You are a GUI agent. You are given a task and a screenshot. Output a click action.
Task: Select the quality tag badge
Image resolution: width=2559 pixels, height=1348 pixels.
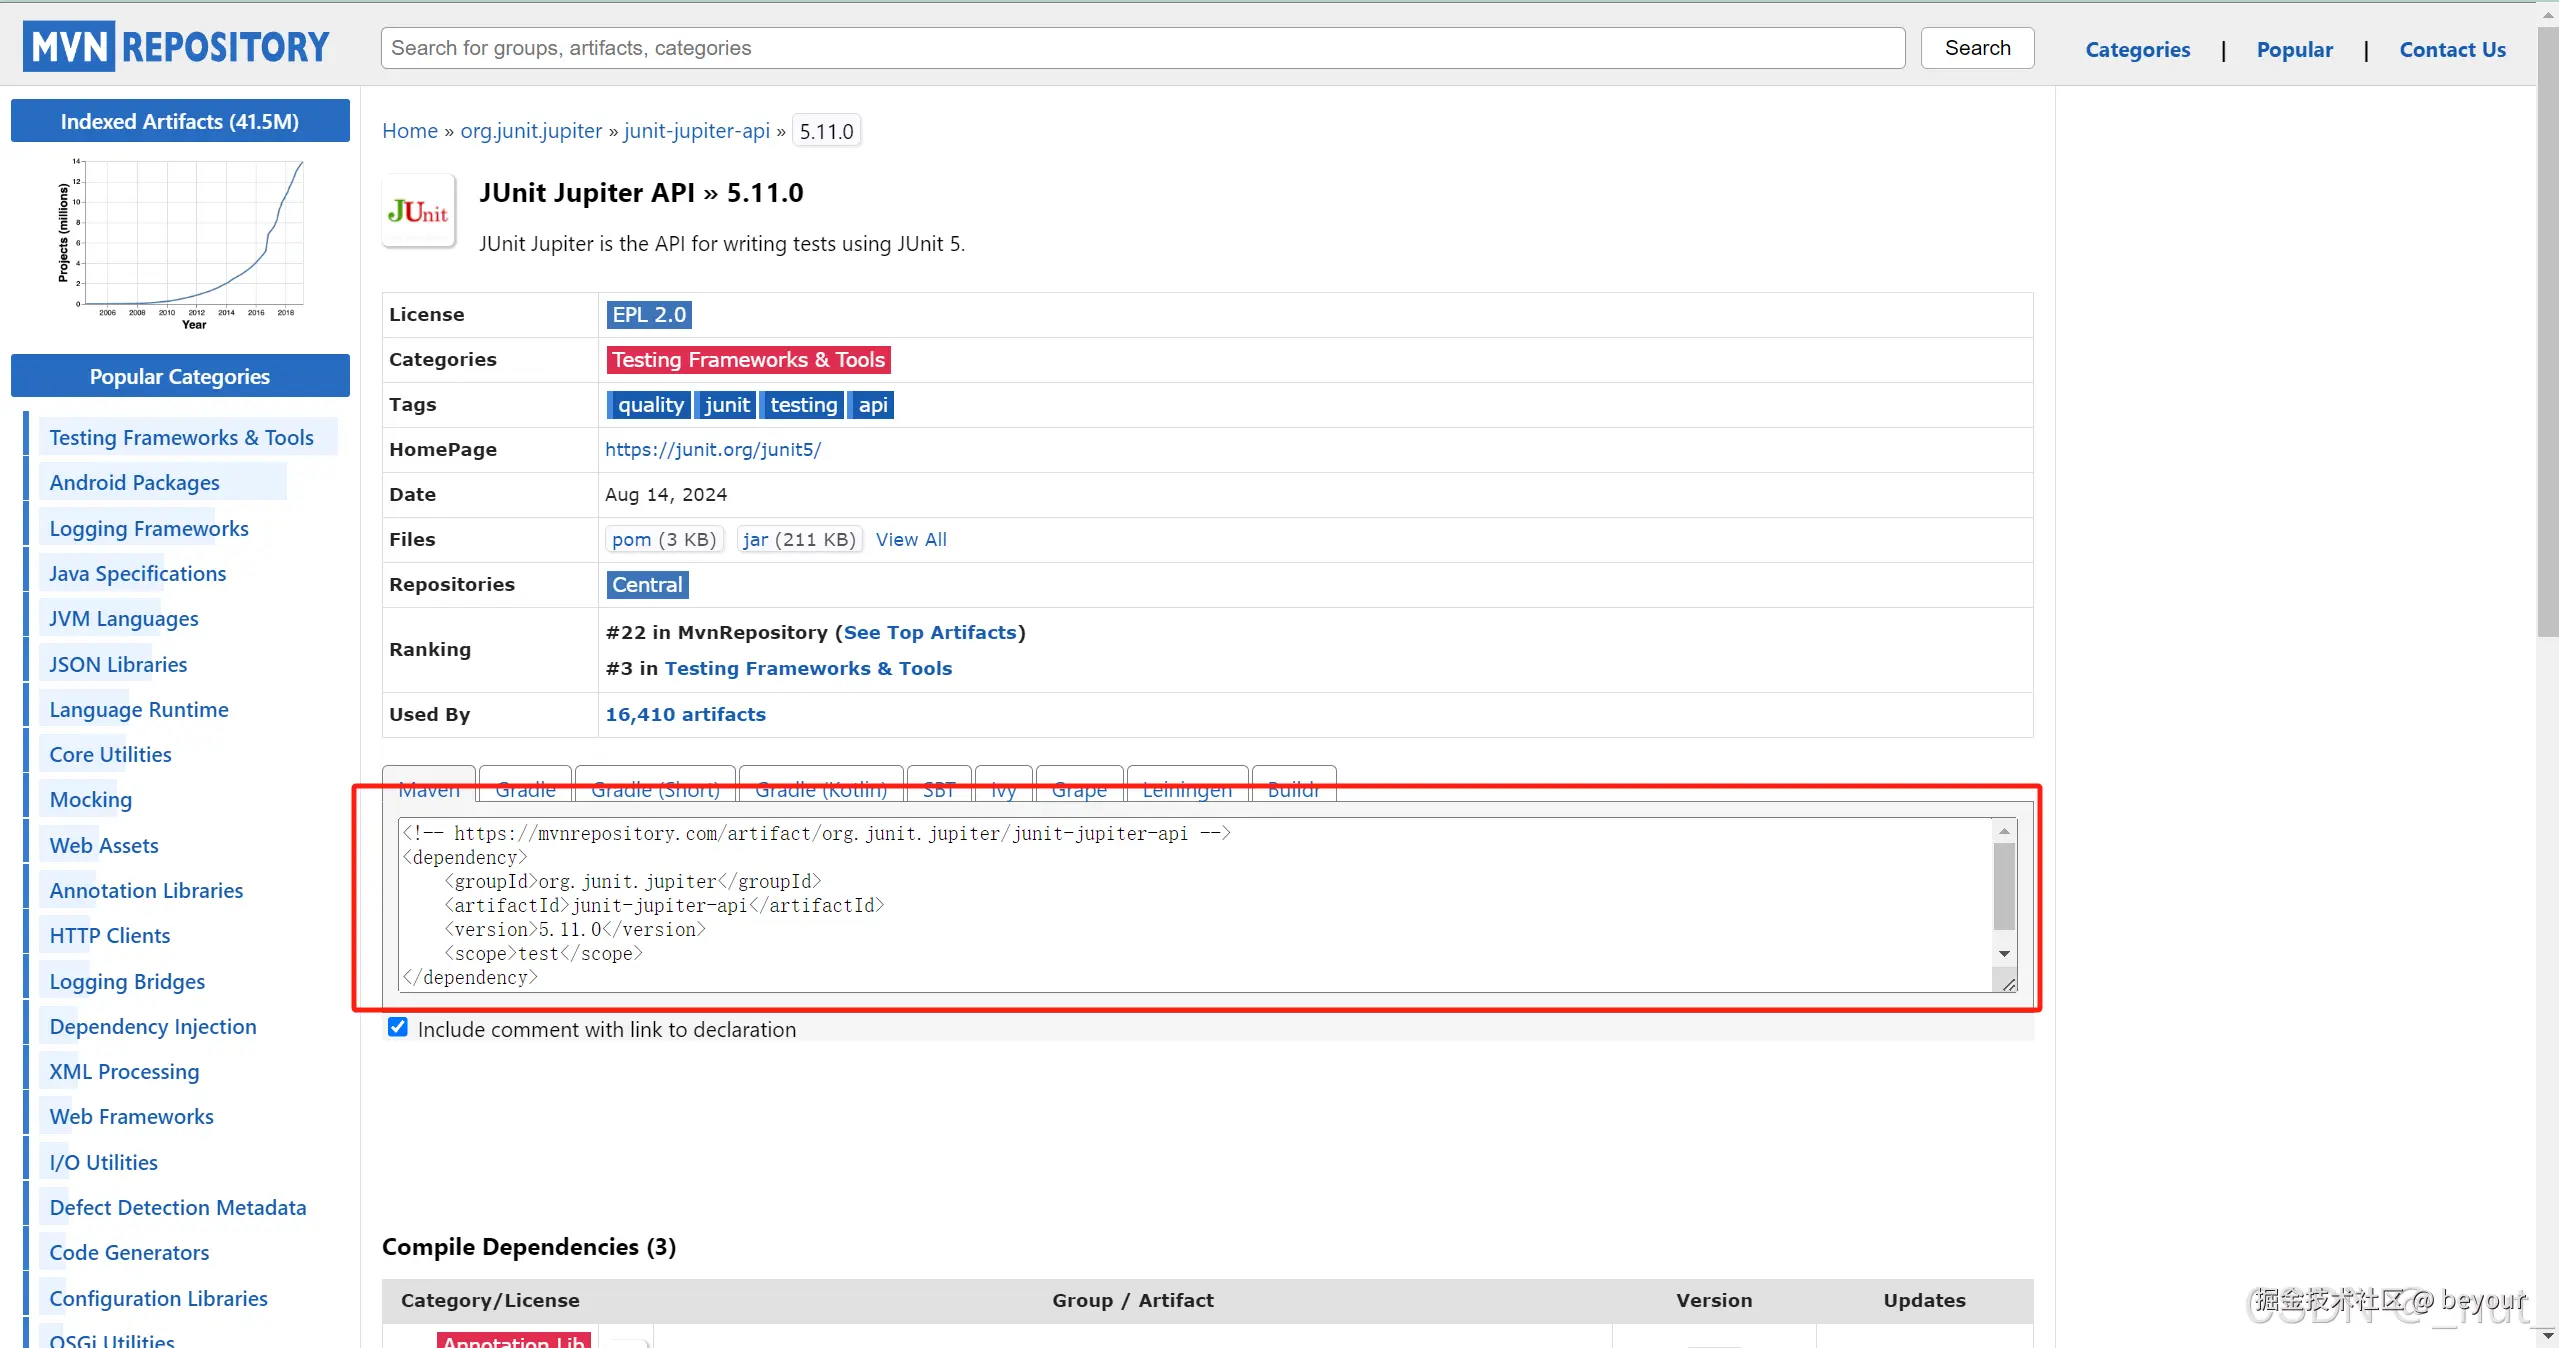tap(649, 405)
